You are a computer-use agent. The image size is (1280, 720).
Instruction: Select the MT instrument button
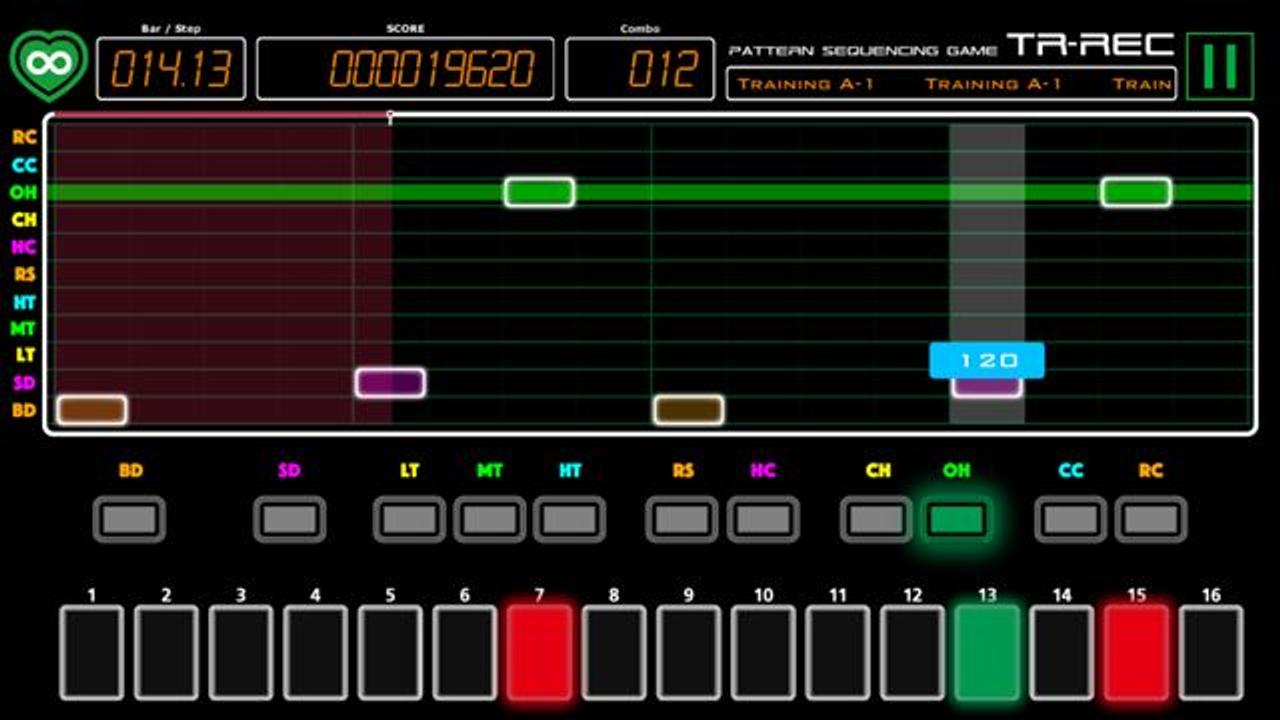pyautogui.click(x=490, y=520)
